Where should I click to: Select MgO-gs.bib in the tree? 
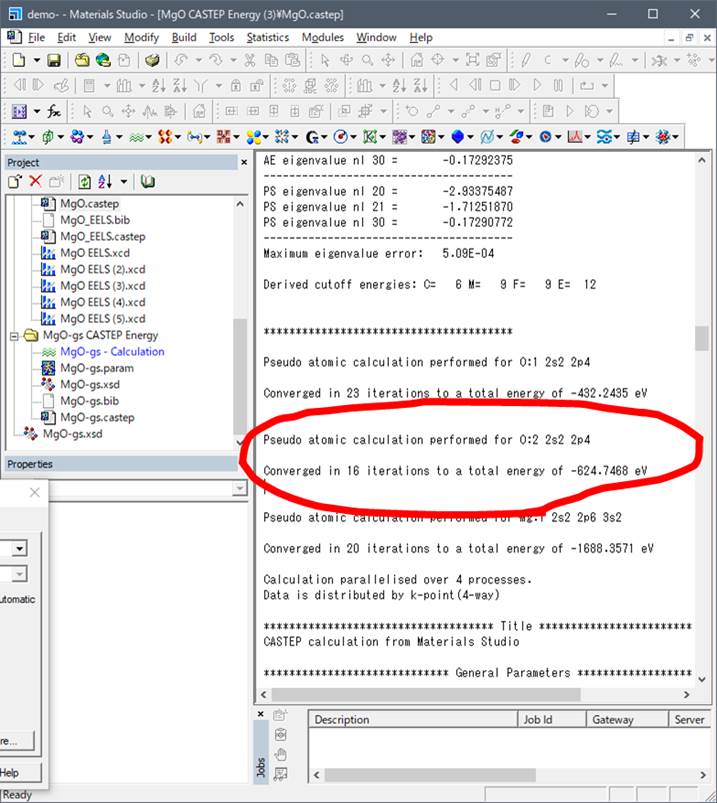[90, 401]
